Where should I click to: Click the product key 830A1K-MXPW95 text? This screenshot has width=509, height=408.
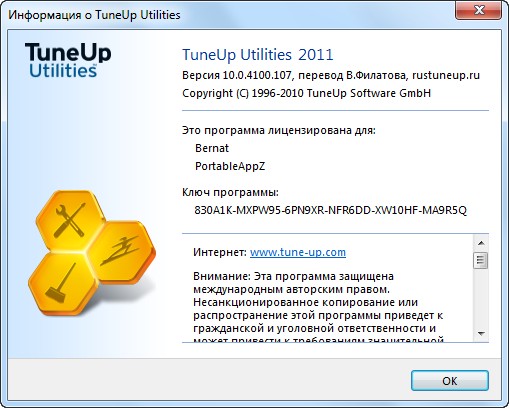tap(330, 210)
